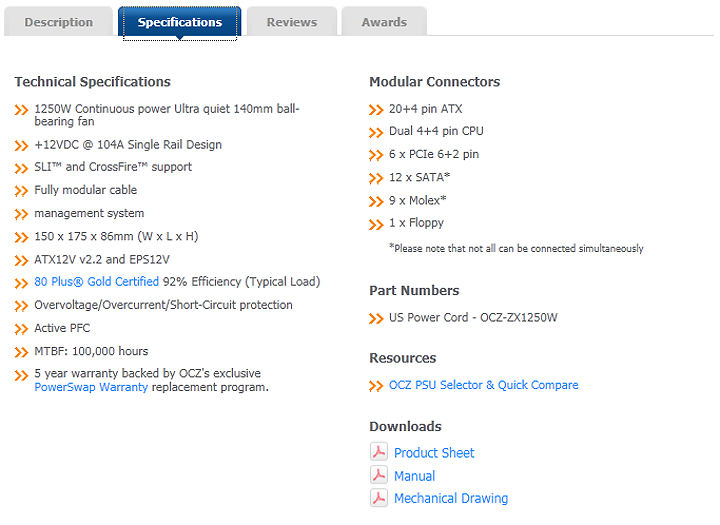Click the orange arrows before OCZ PSU Selector
This screenshot has height=525, width=720.
376,386
